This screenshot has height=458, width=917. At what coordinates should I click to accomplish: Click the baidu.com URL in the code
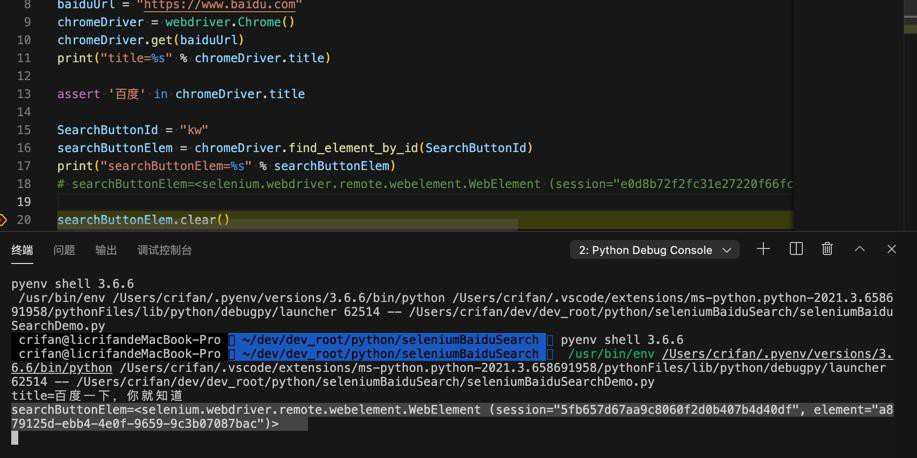(221, 5)
